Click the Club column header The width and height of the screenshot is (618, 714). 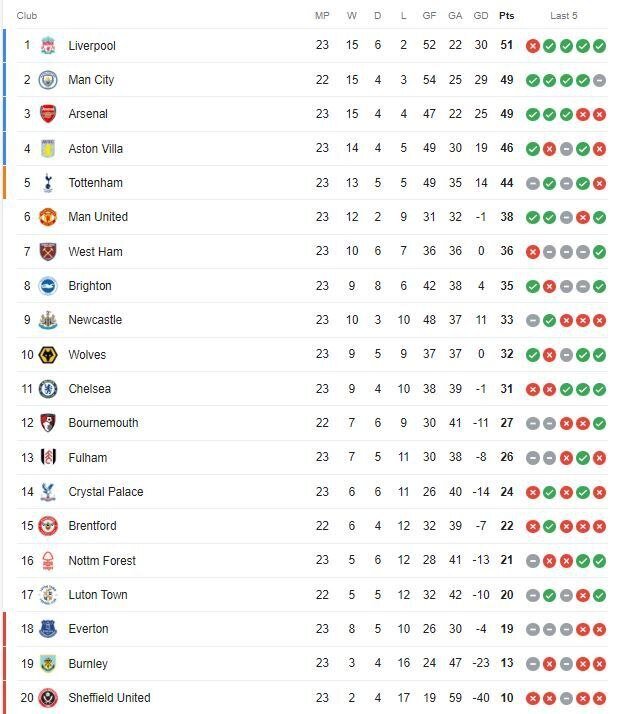coord(28,16)
